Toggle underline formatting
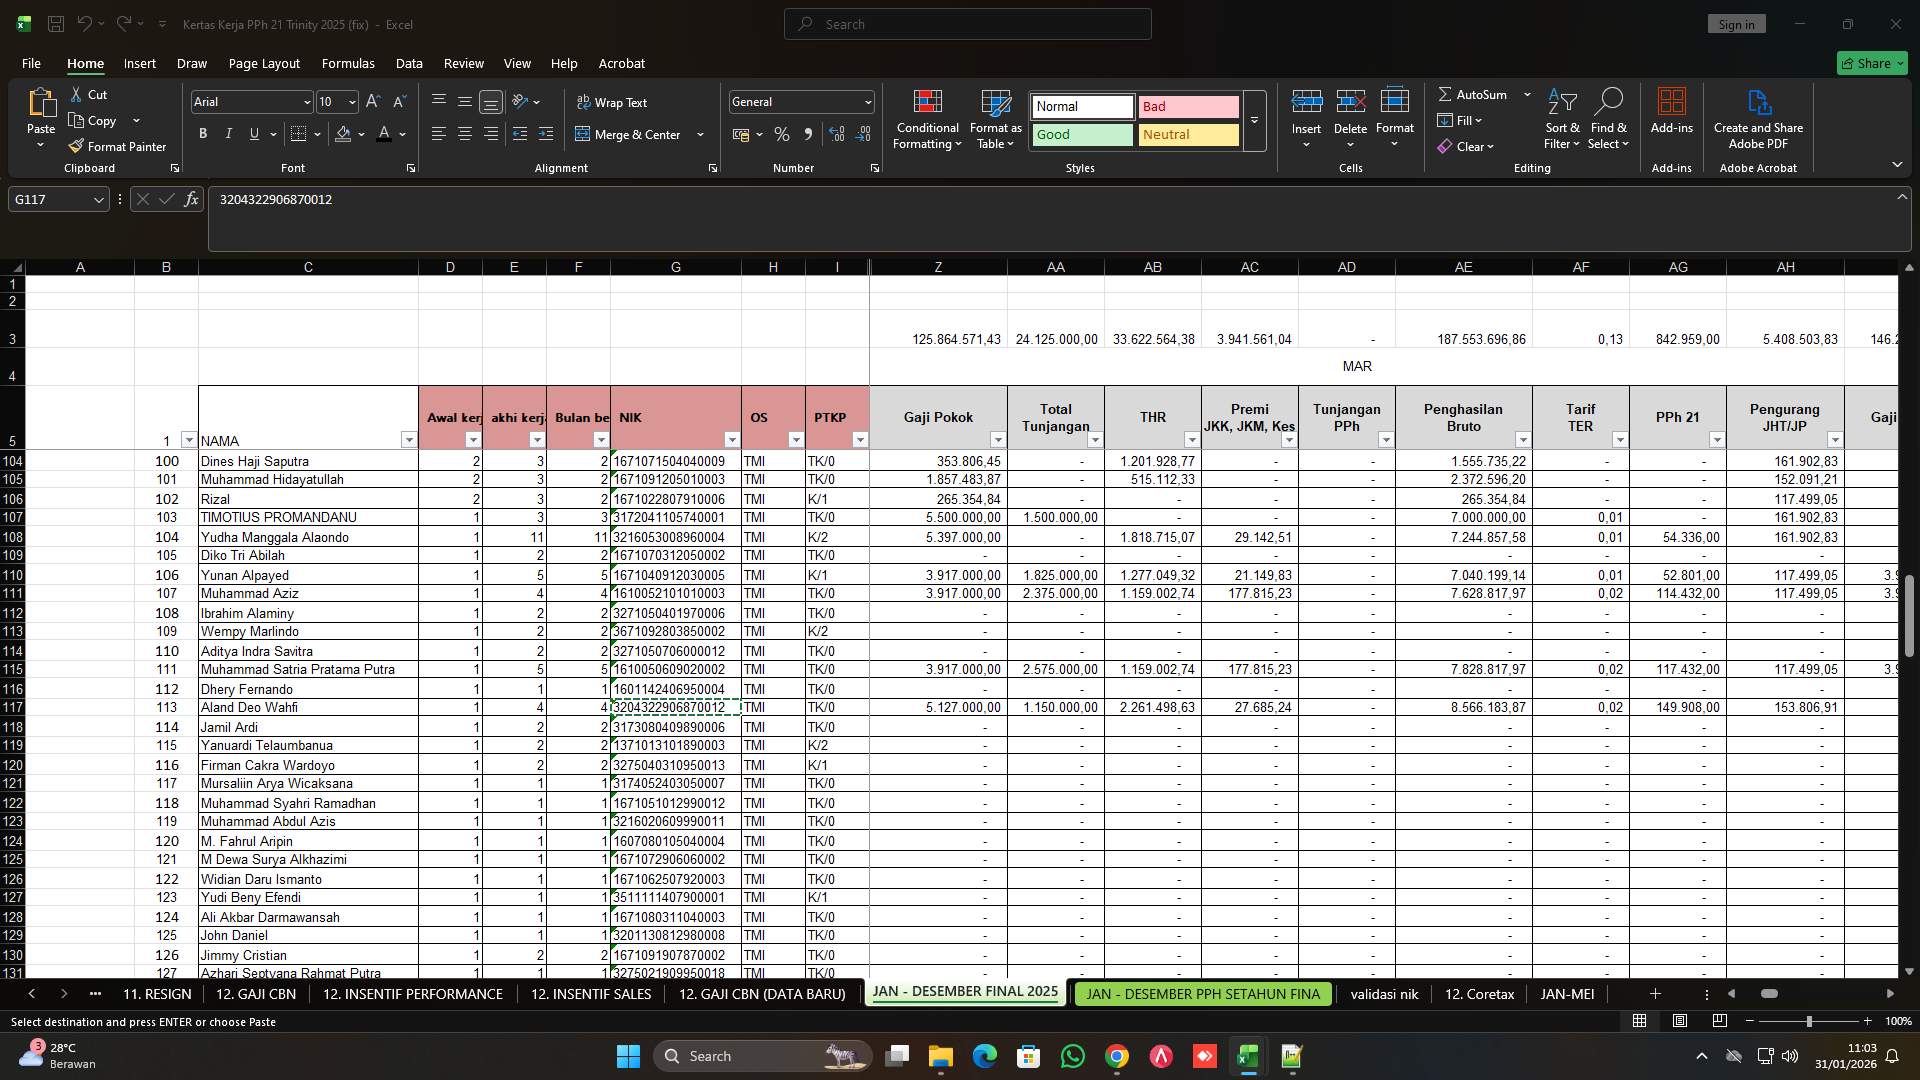 [254, 133]
